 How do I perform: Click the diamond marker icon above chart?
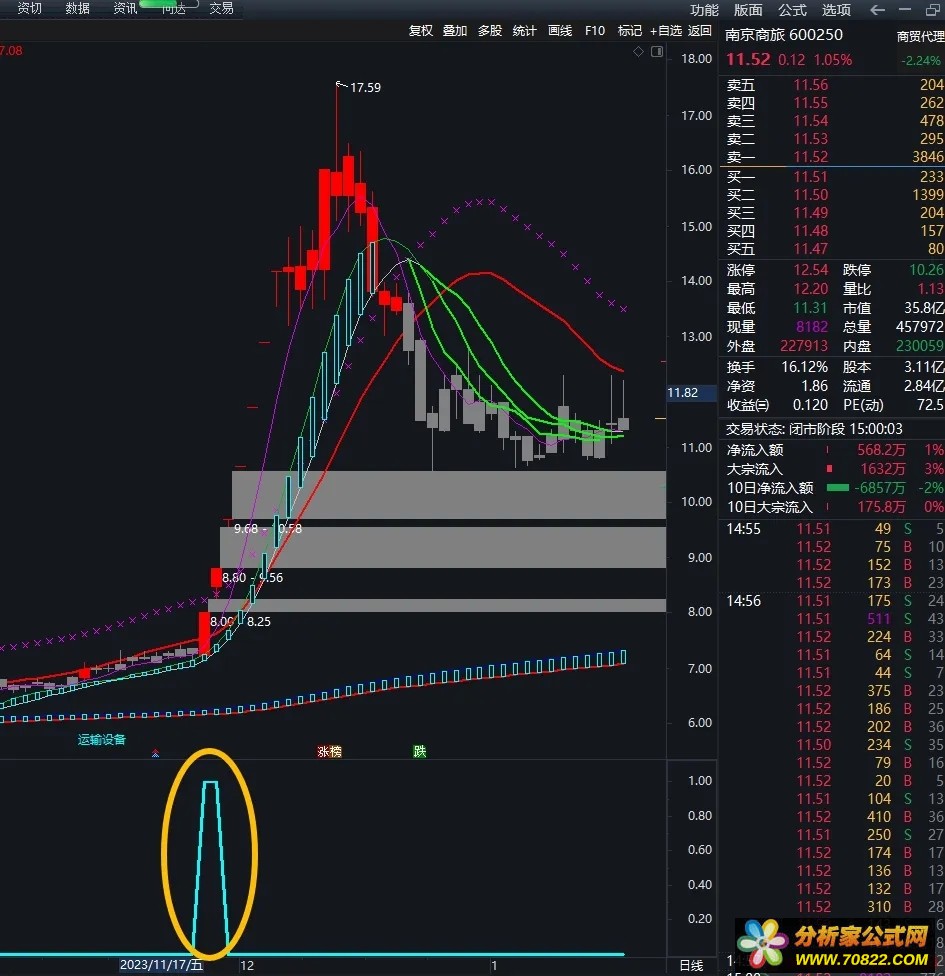coord(638,52)
